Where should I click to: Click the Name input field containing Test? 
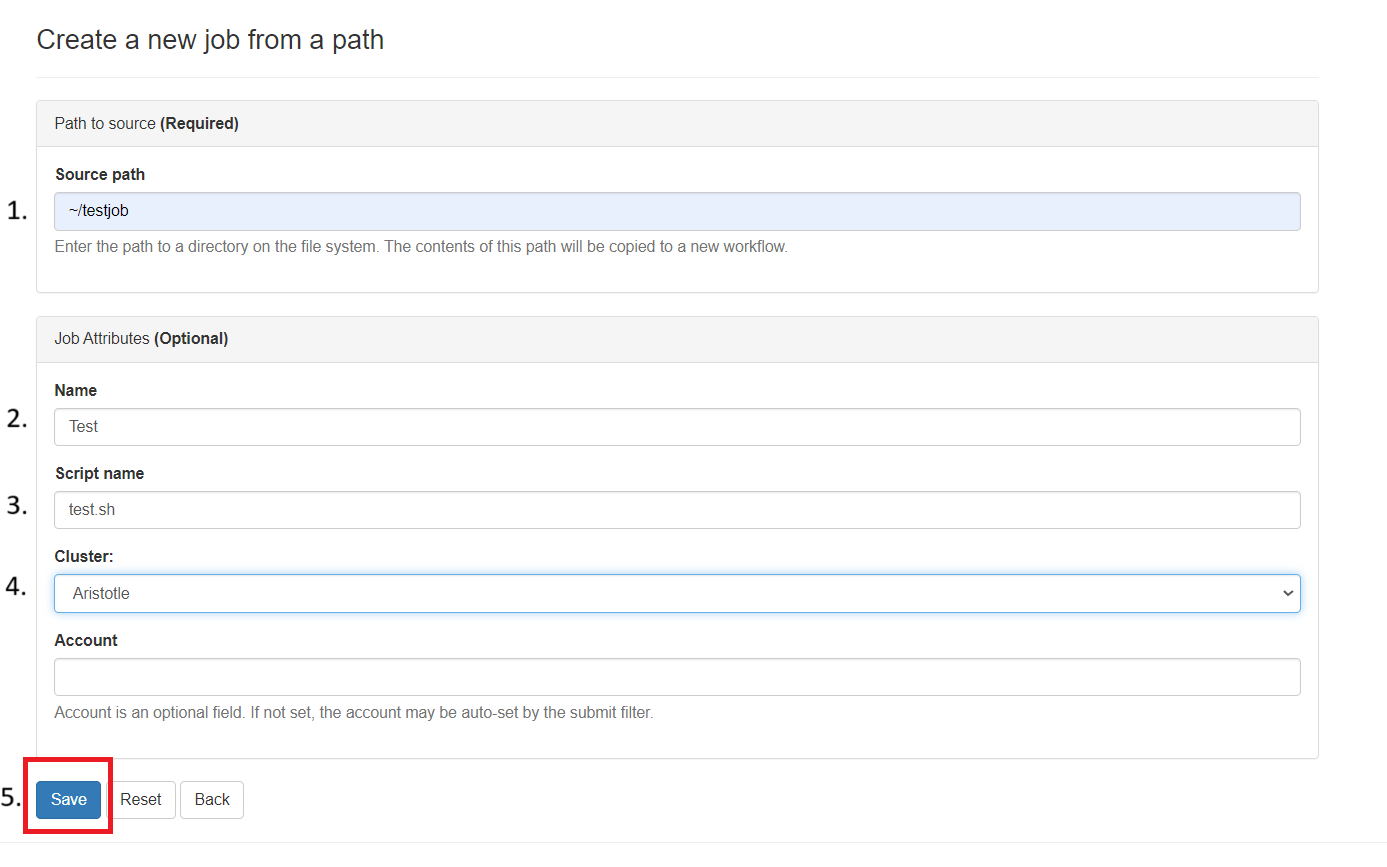[x=677, y=427]
